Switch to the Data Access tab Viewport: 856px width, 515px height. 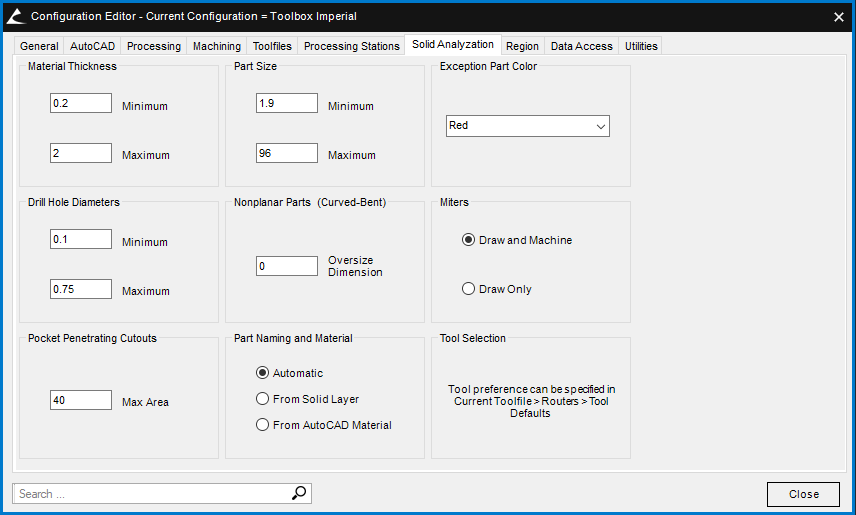[x=581, y=46]
